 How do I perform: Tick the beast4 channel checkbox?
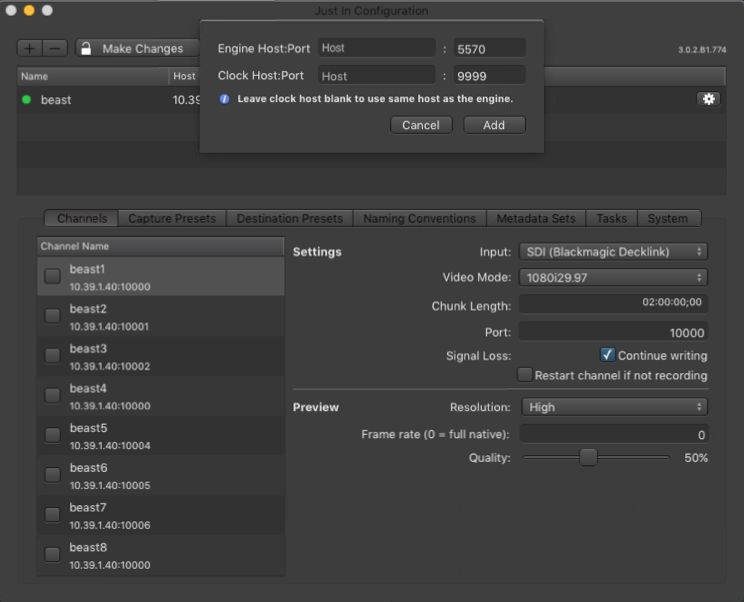click(x=52, y=395)
